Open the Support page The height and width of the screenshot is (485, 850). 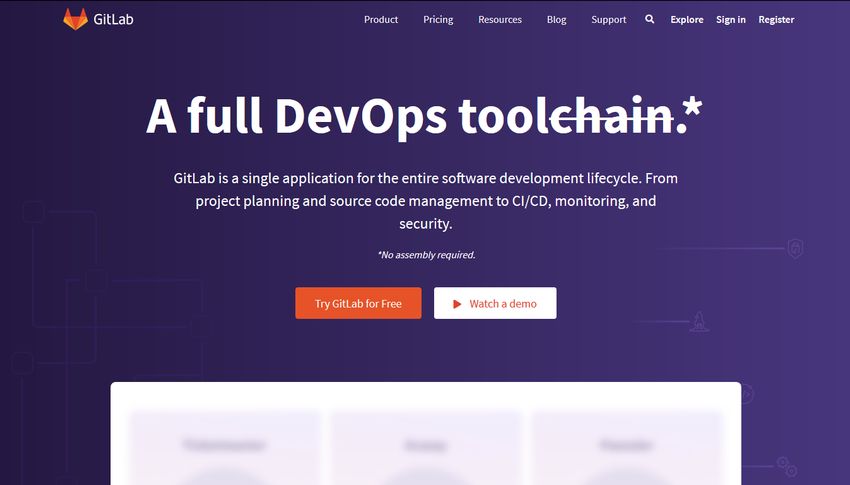click(x=608, y=20)
